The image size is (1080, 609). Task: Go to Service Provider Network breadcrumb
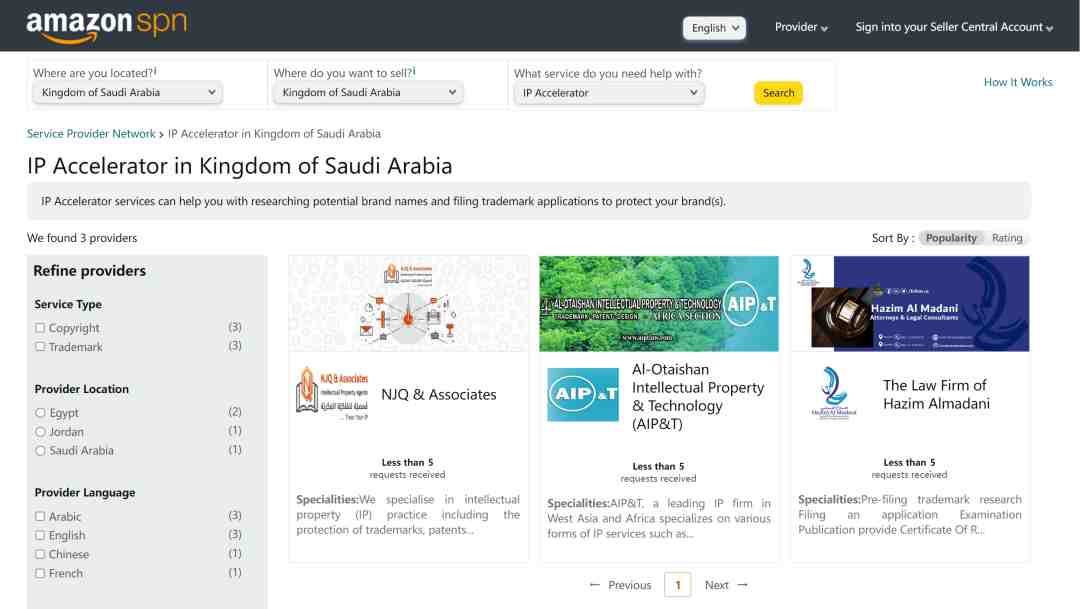pos(91,134)
